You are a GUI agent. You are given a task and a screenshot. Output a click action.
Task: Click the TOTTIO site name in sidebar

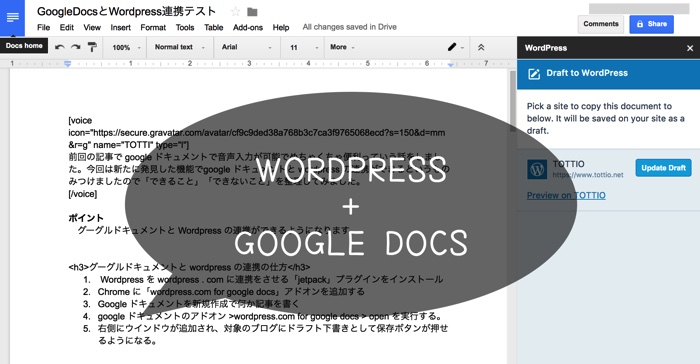[568, 164]
